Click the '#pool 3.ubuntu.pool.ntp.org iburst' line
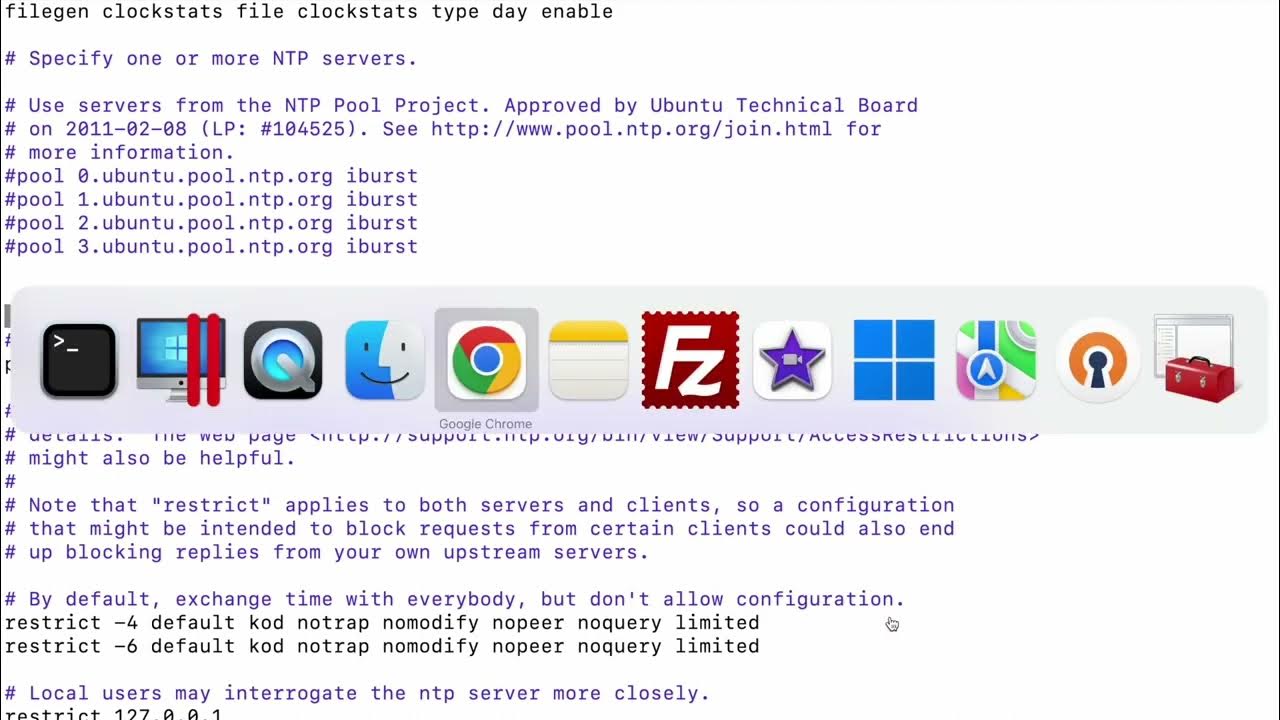This screenshot has height=720, width=1280. click(x=211, y=246)
